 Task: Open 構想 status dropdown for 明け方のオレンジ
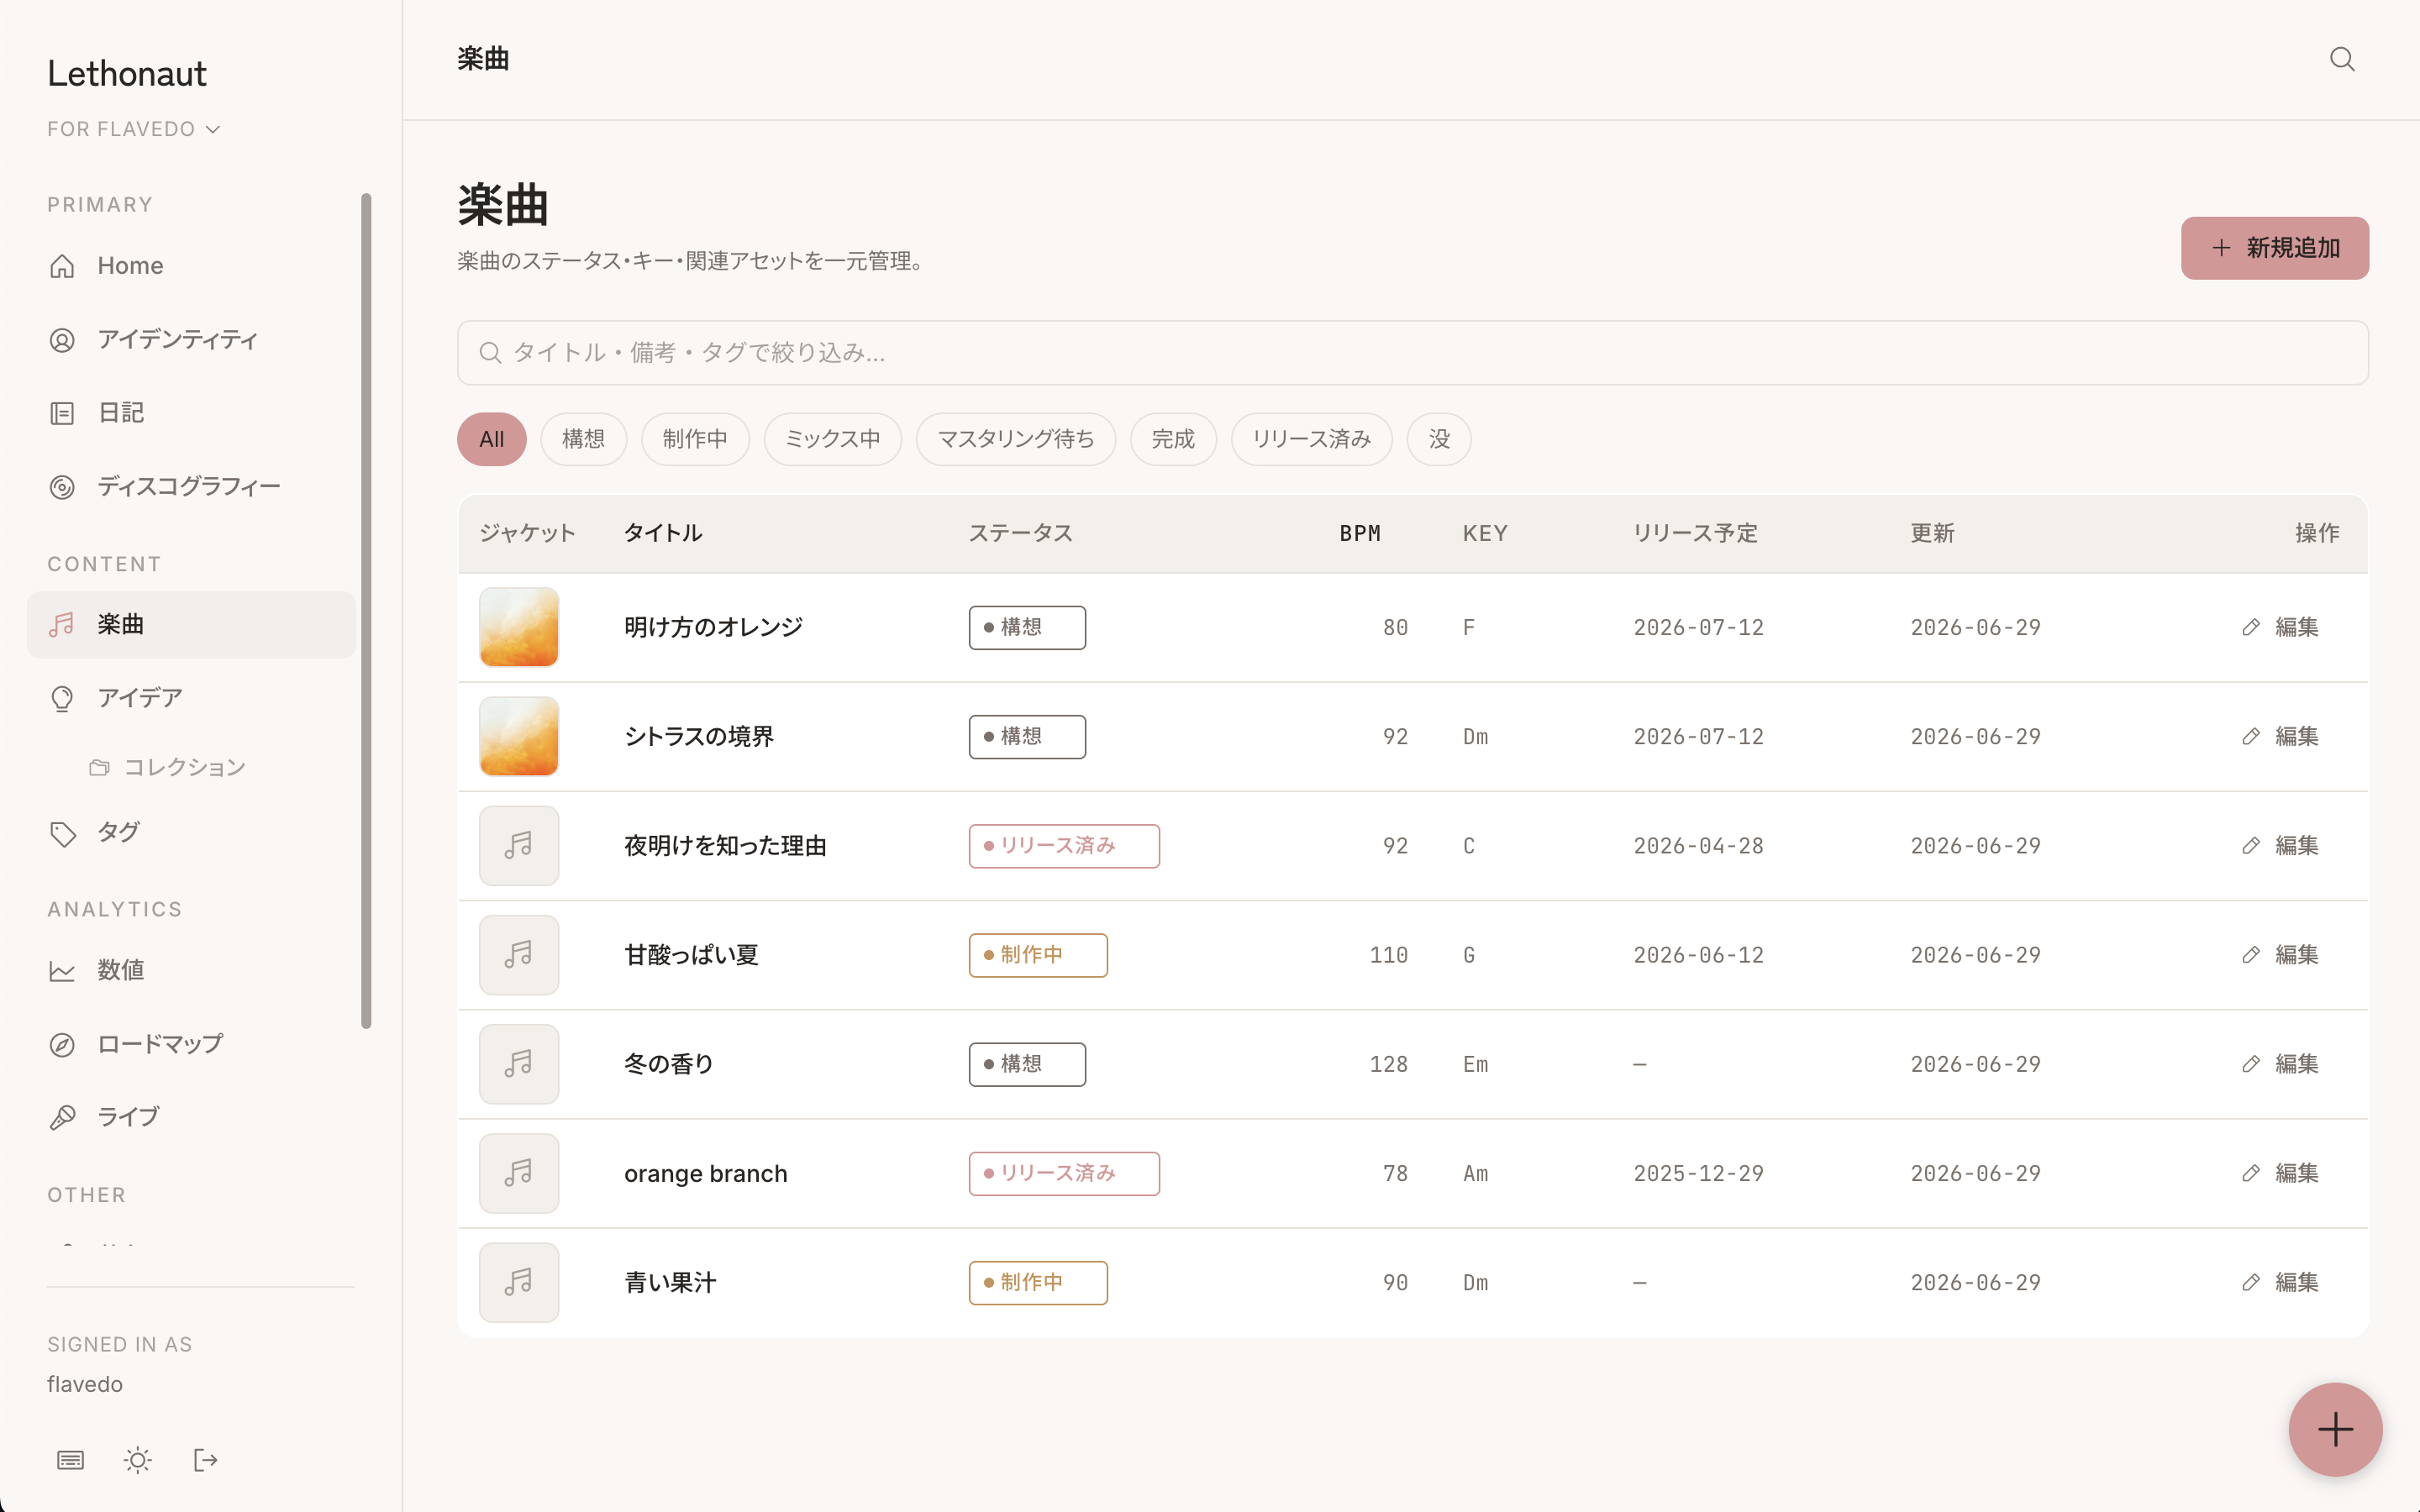click(x=1027, y=627)
